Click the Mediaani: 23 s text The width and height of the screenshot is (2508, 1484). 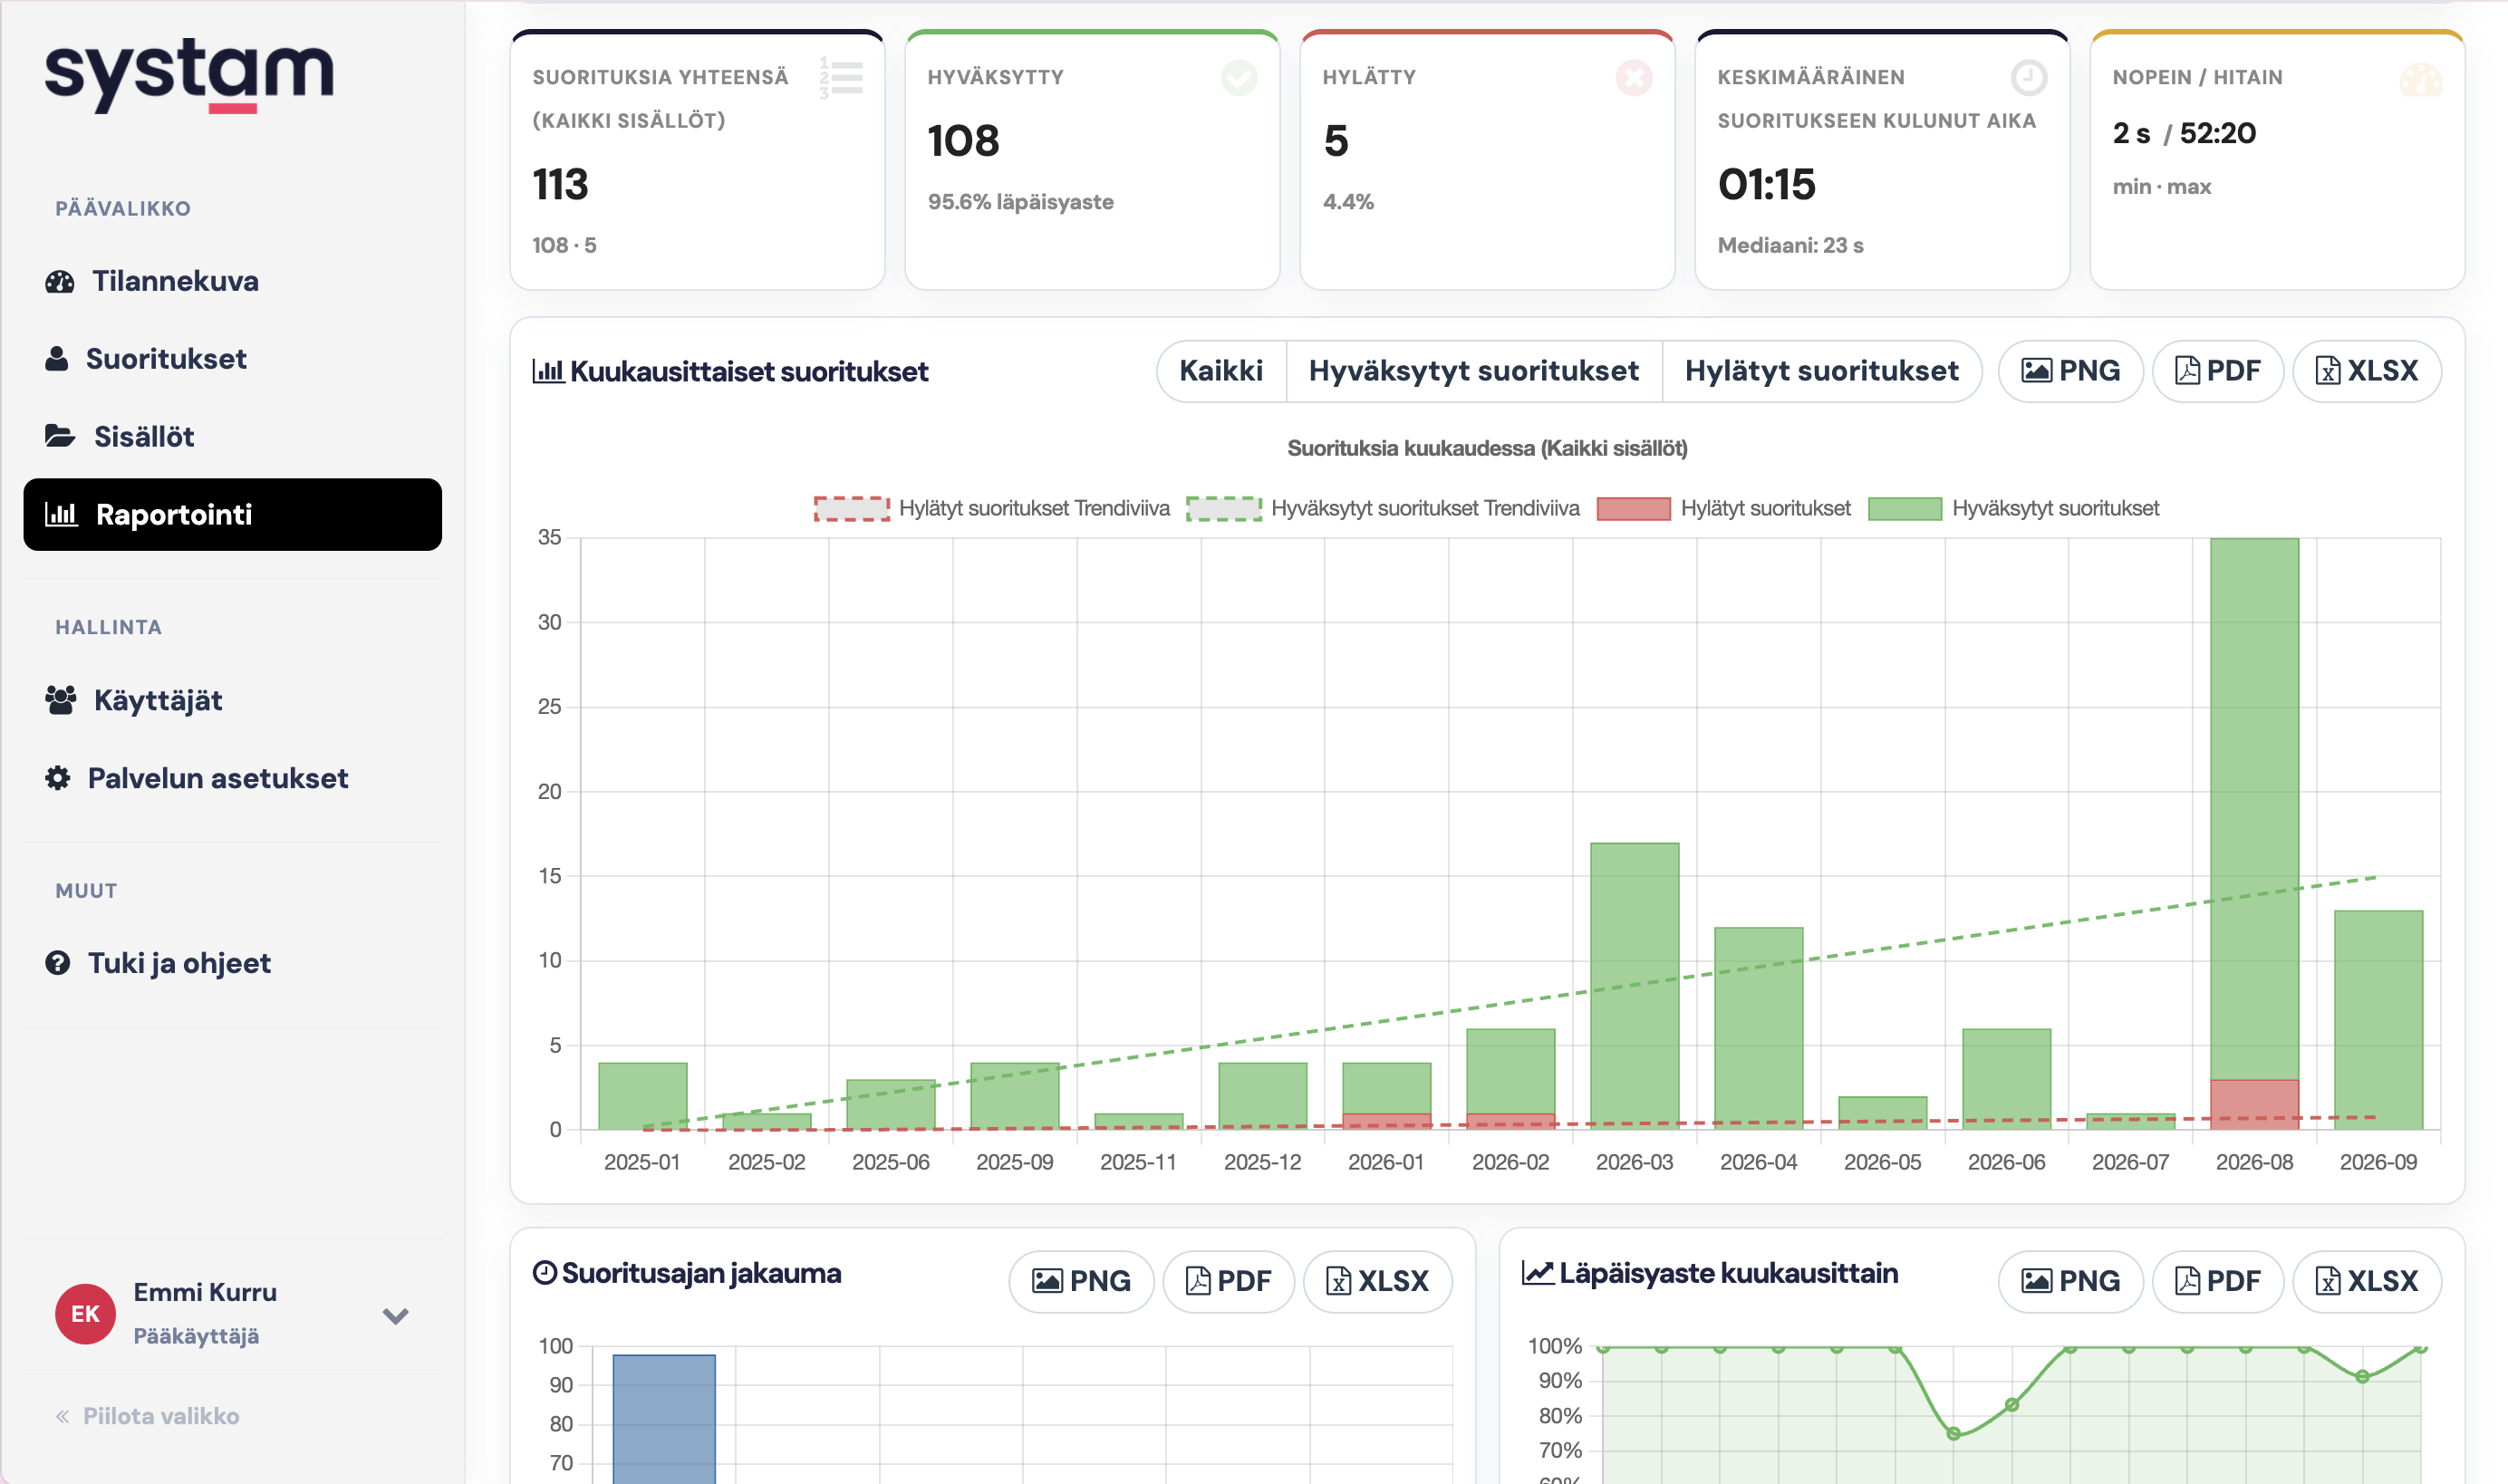pos(1790,245)
